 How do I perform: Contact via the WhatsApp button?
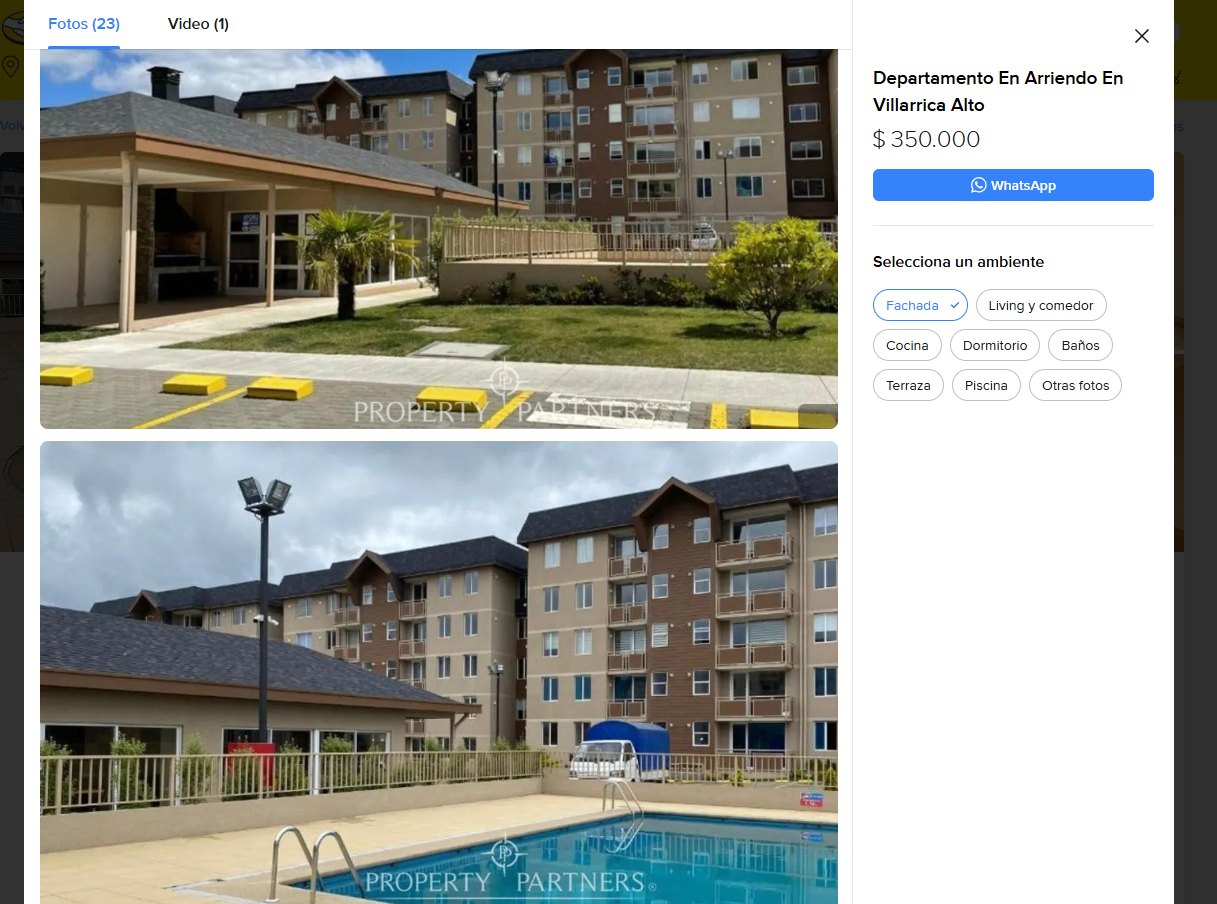click(1013, 185)
